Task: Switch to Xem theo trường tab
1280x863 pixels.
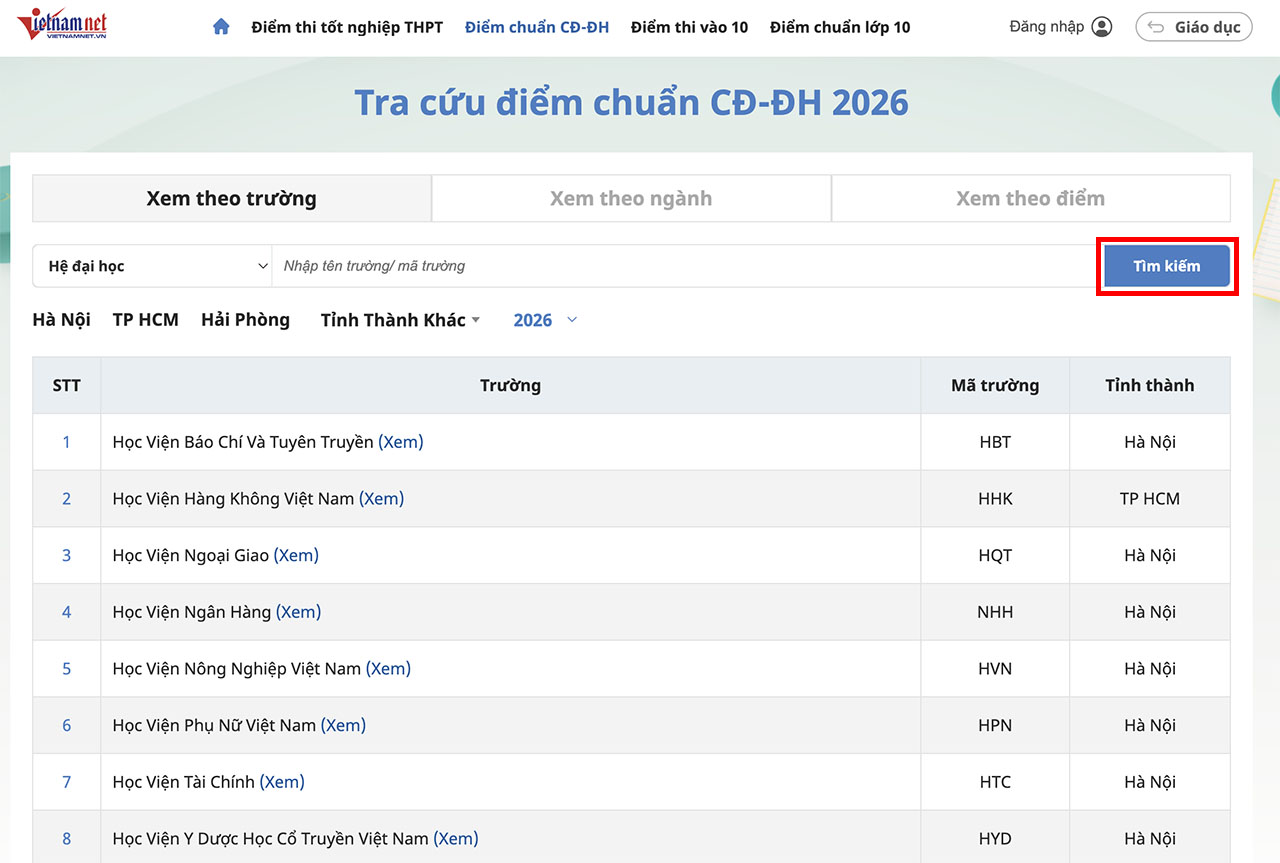Action: 232,198
